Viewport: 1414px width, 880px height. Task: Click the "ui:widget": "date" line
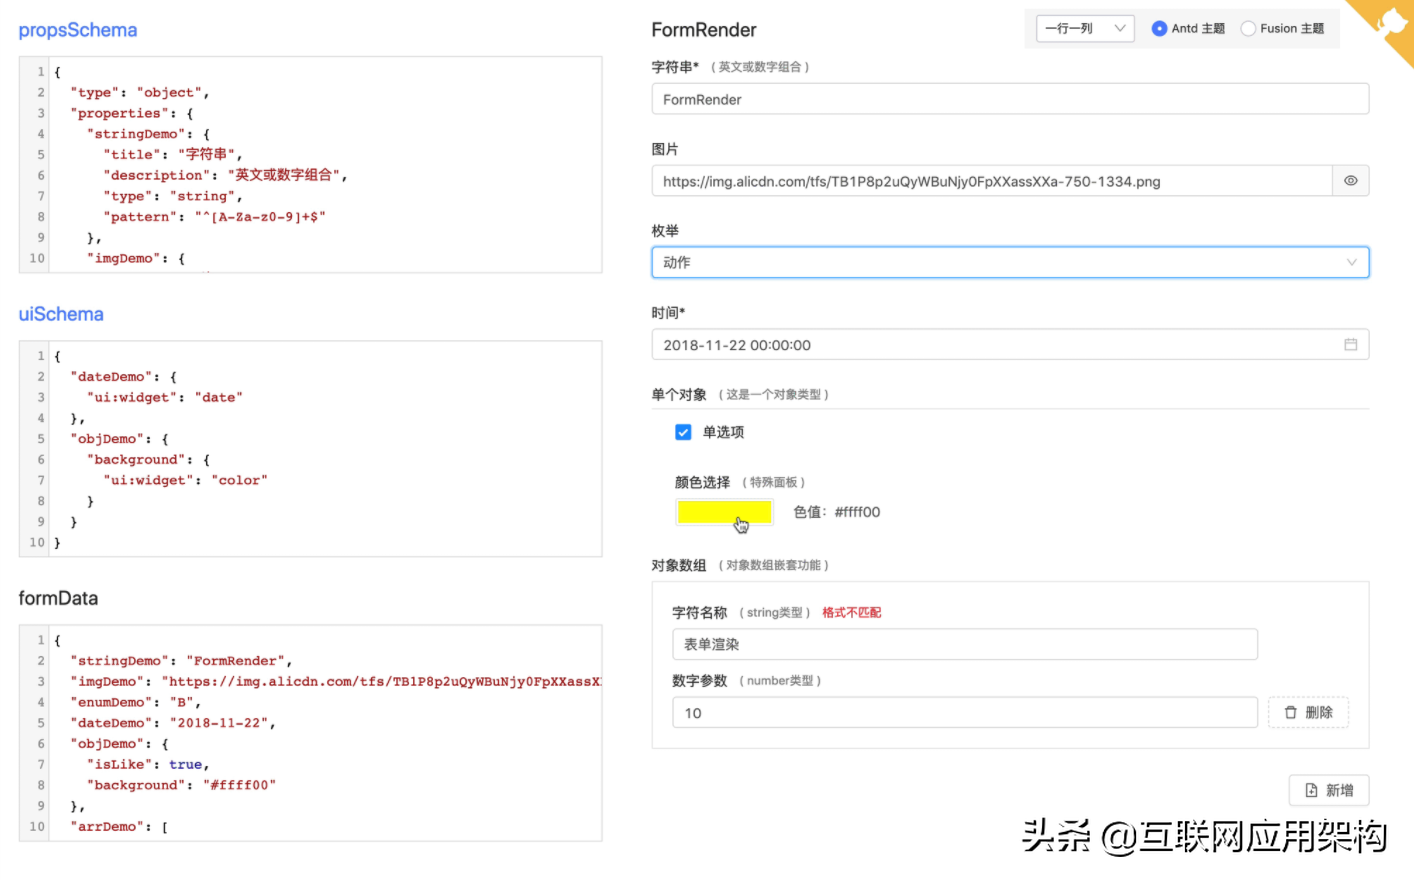point(164,397)
